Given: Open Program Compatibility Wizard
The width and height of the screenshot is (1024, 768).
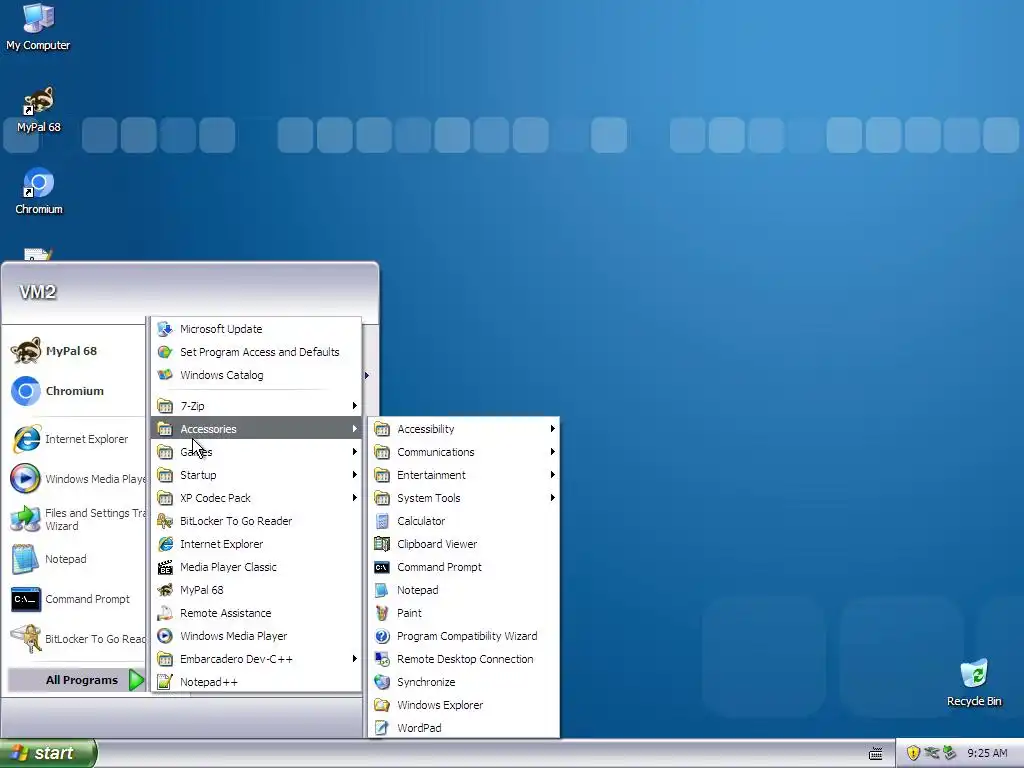Looking at the screenshot, I should click(464, 635).
